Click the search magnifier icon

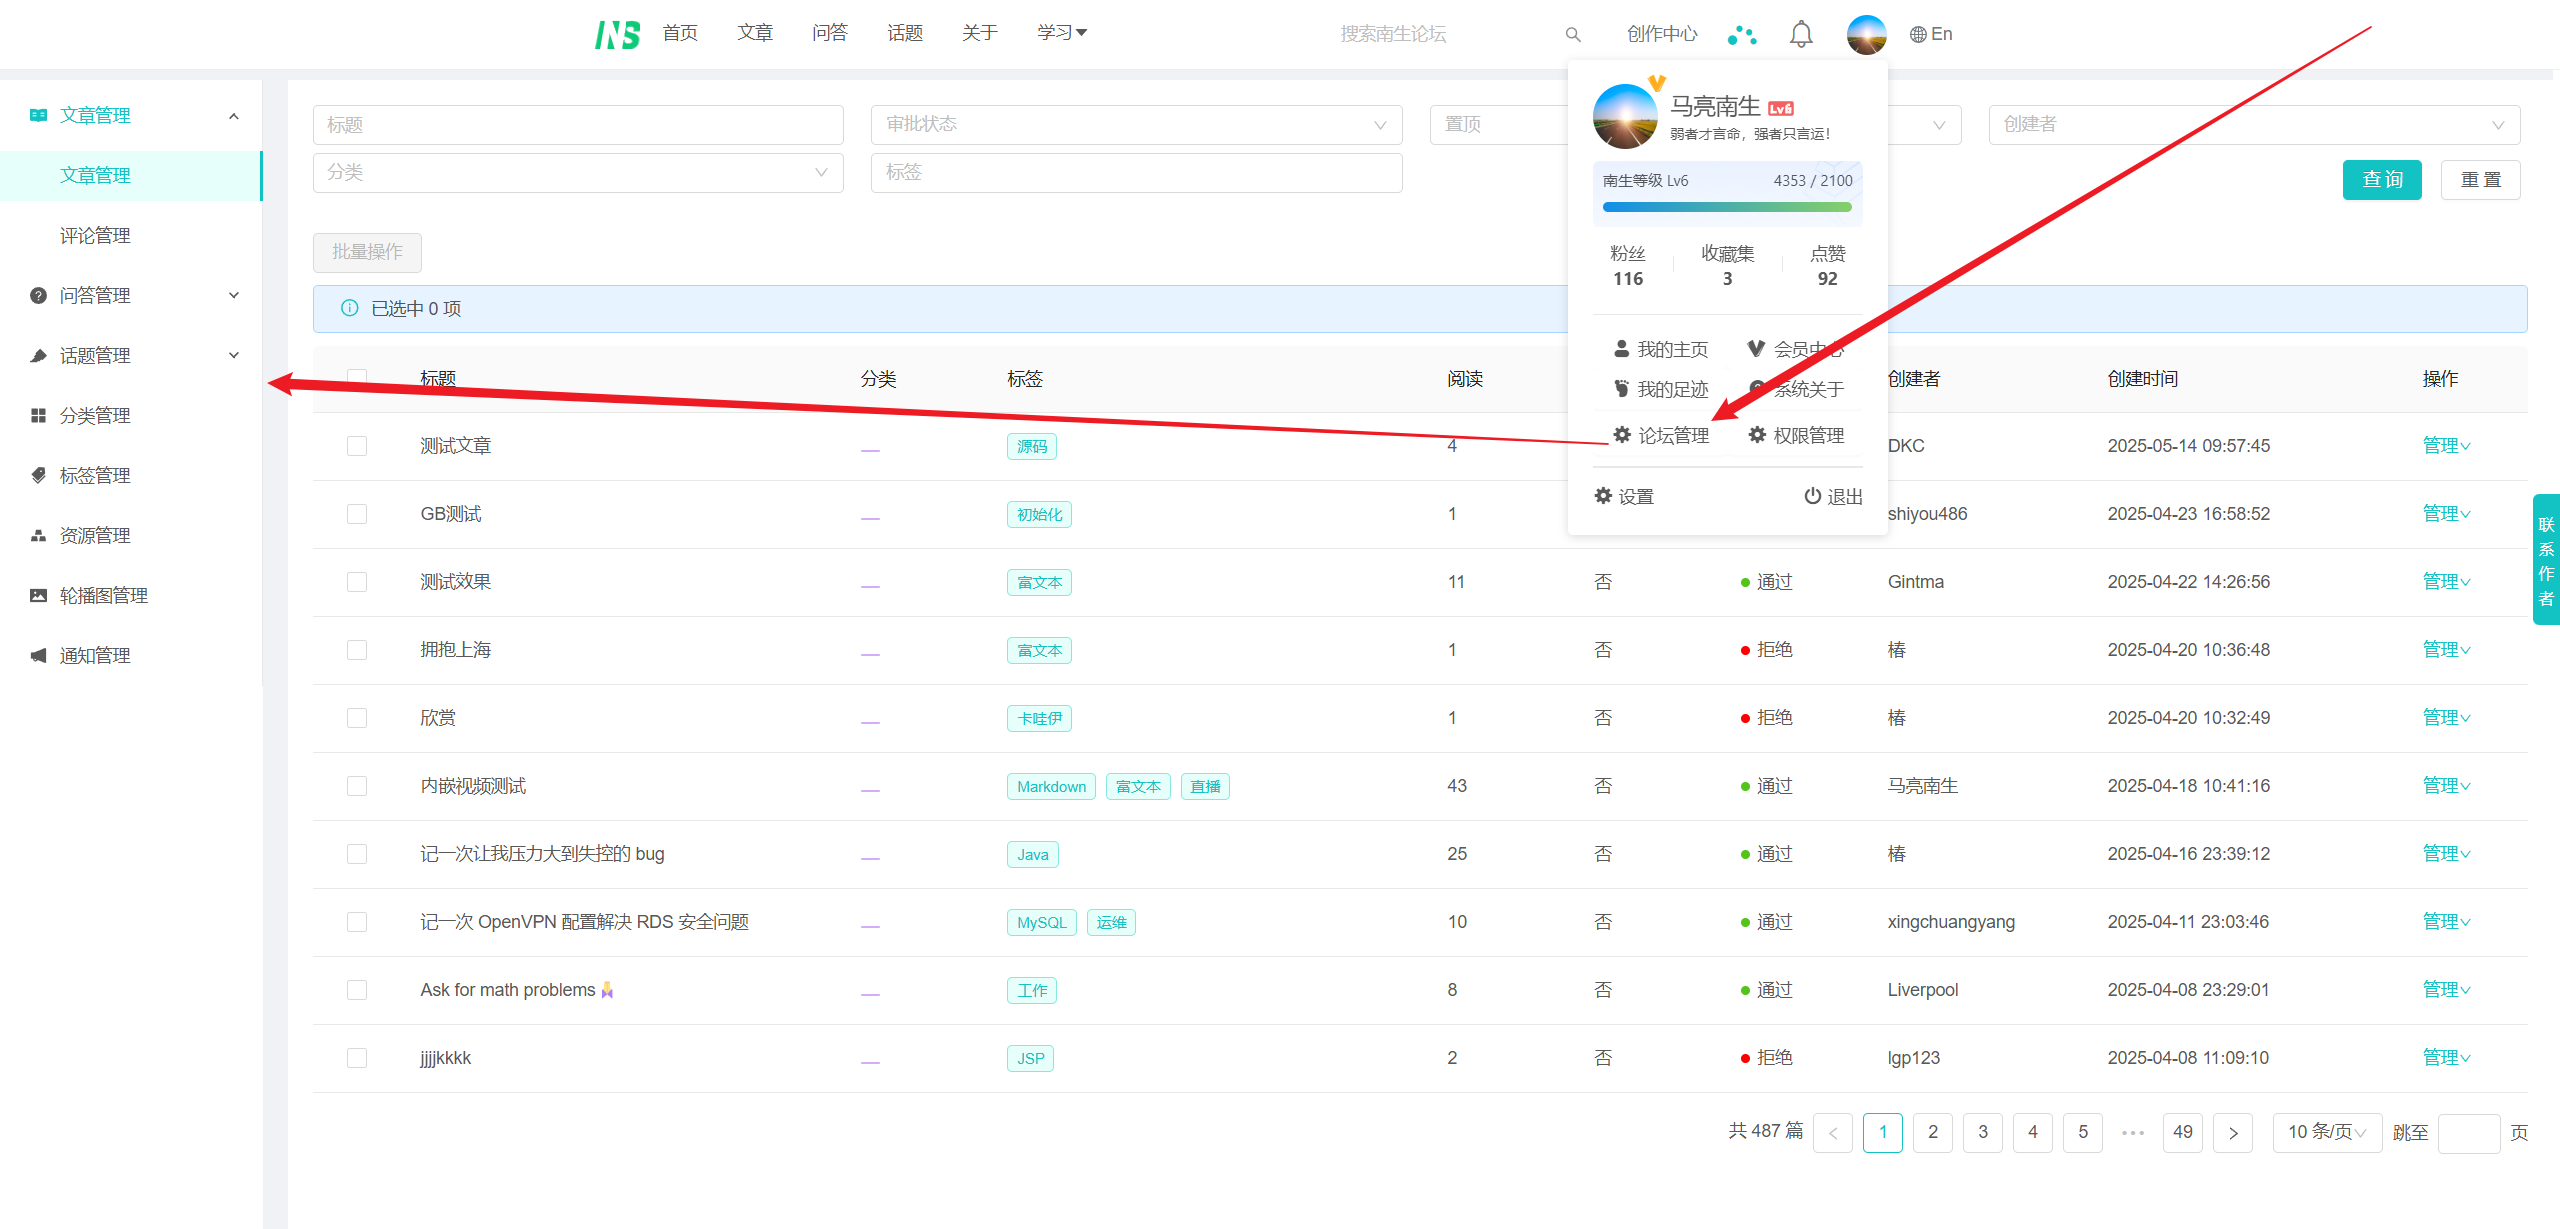pyautogui.click(x=1573, y=35)
